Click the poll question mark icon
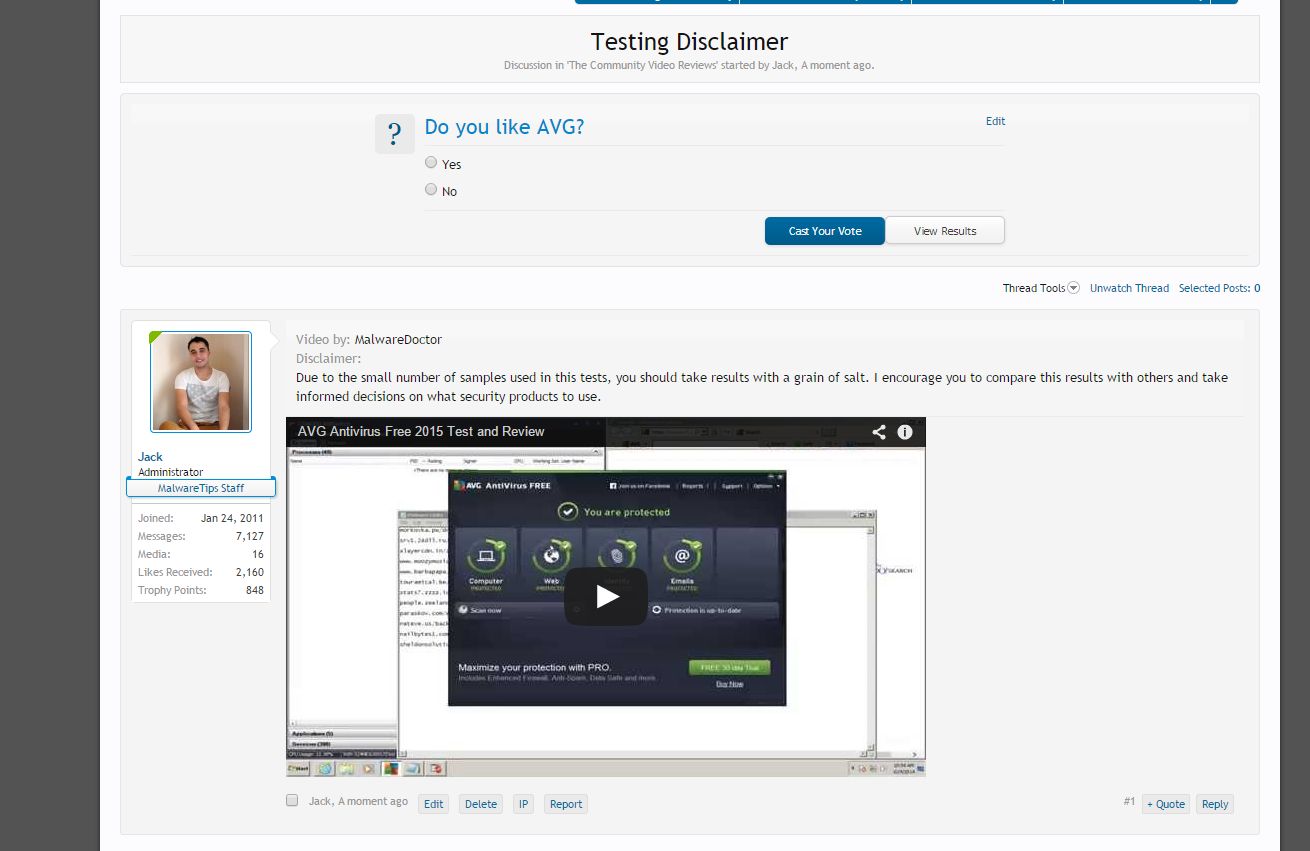The width and height of the screenshot is (1310, 851). [x=395, y=134]
